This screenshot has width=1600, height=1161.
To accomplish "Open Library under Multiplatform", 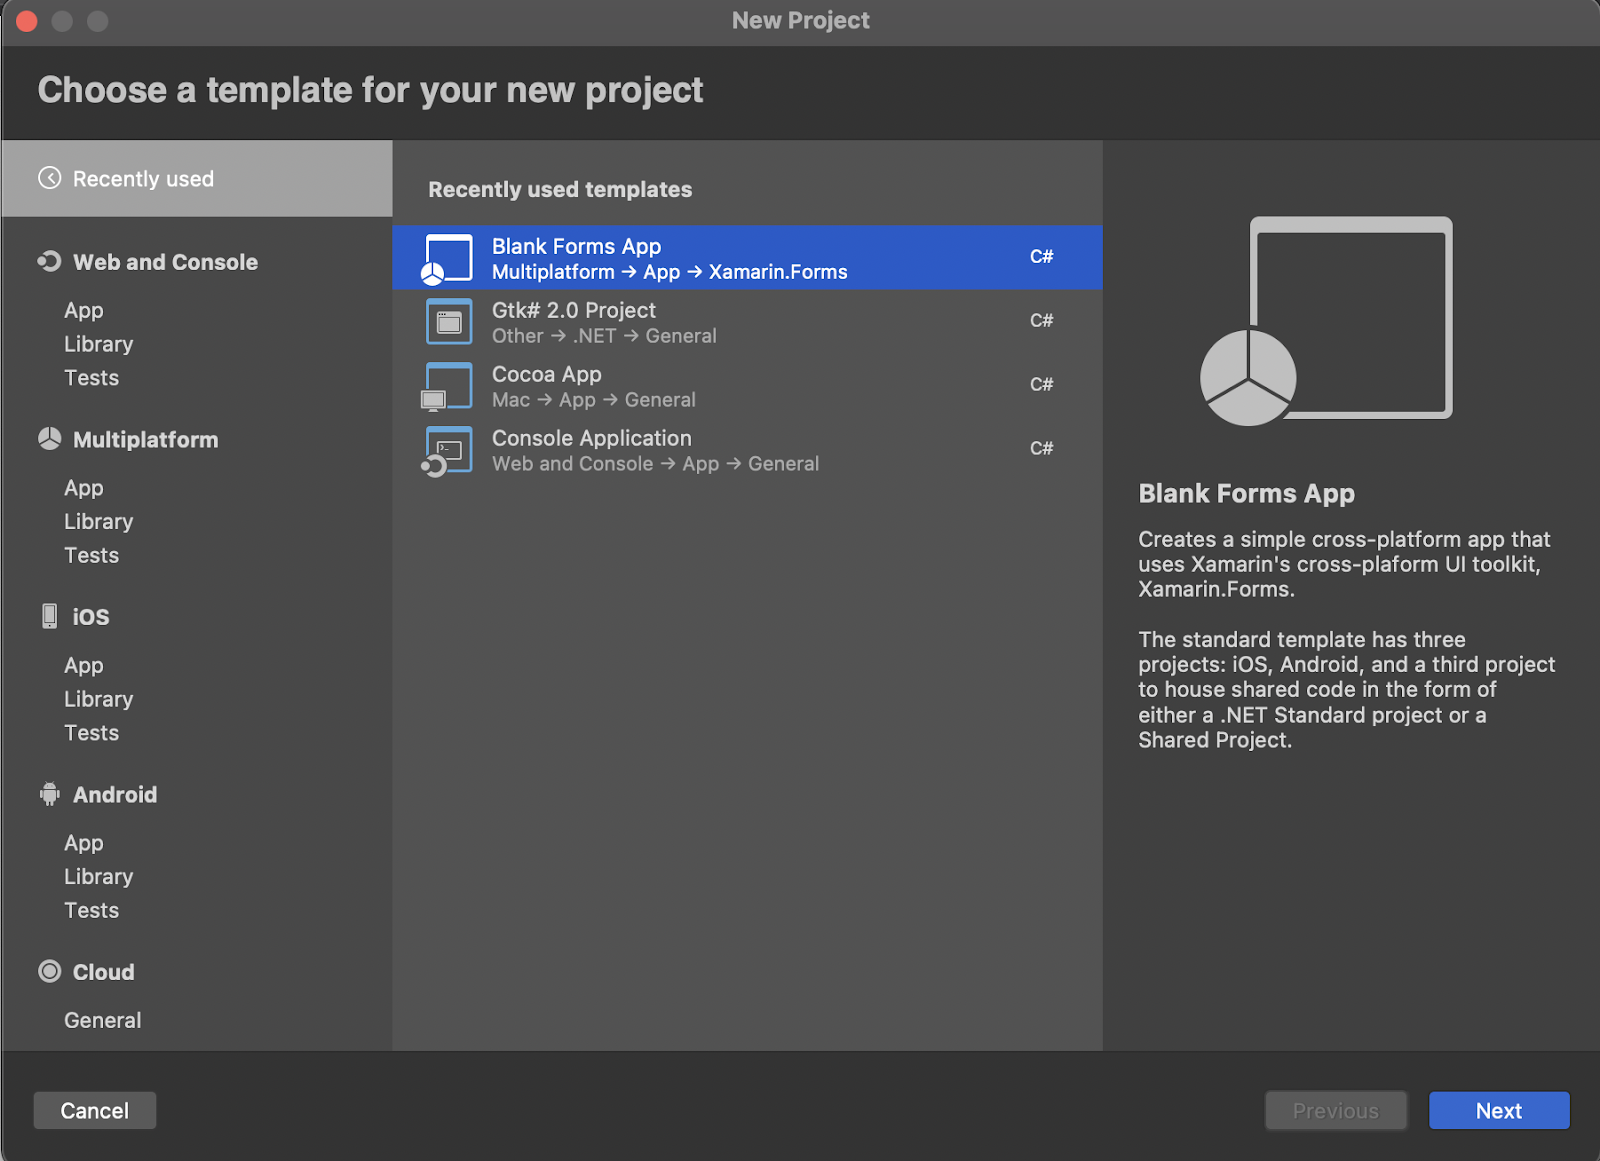I will tap(99, 521).
